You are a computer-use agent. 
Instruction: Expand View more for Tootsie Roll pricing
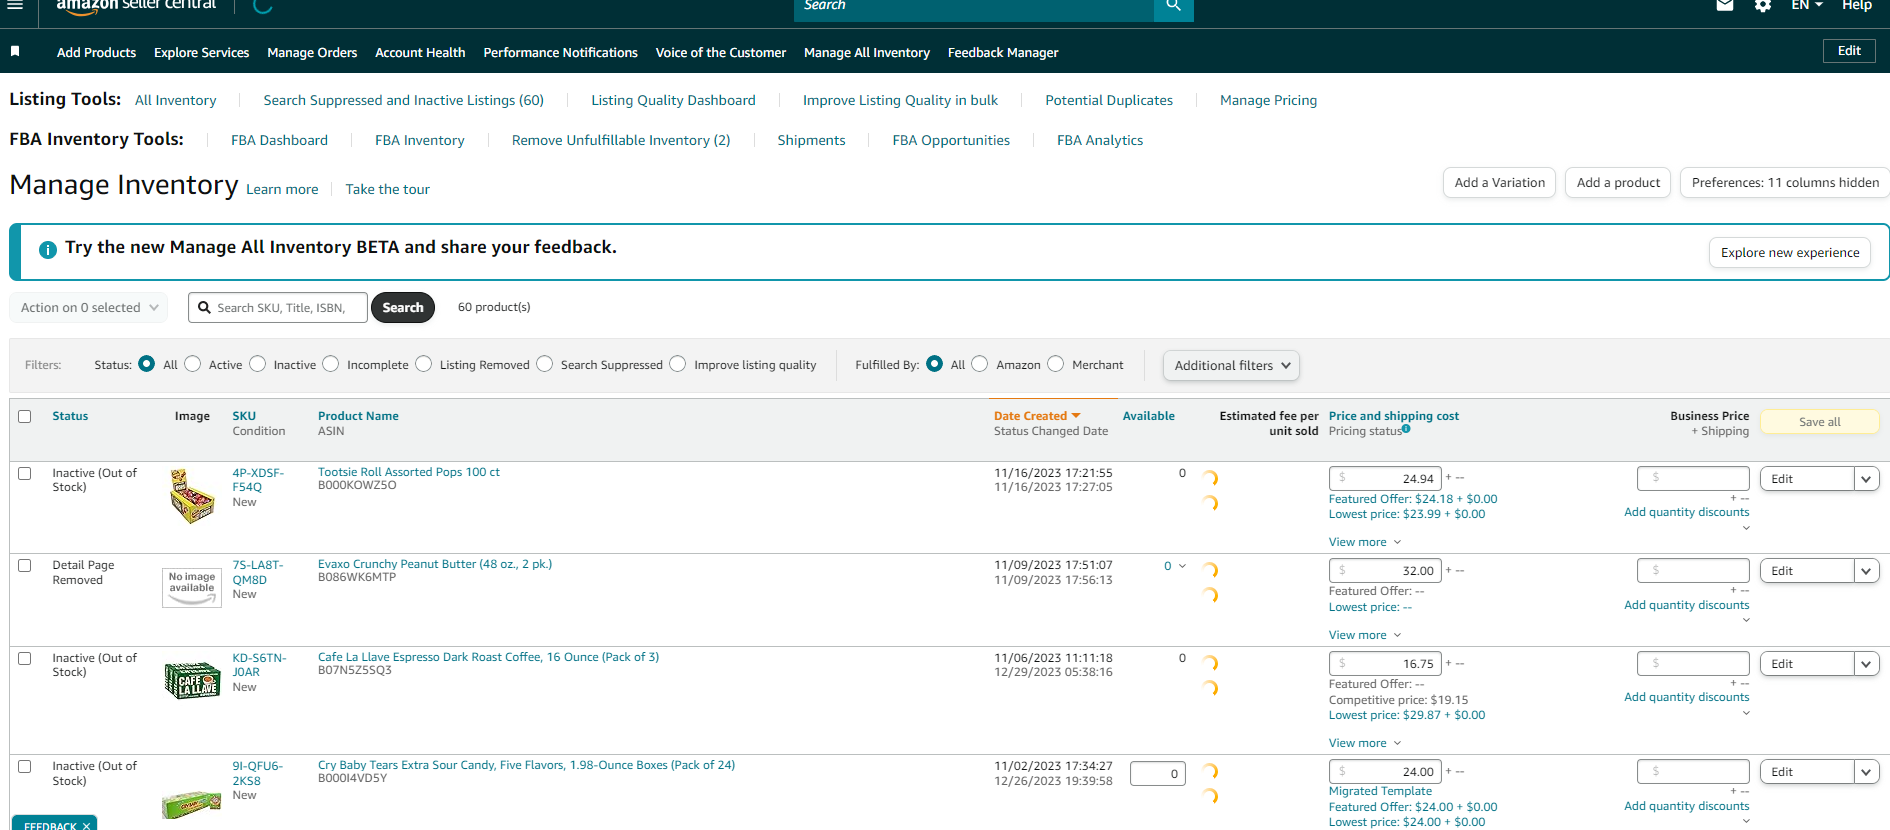tap(1365, 542)
